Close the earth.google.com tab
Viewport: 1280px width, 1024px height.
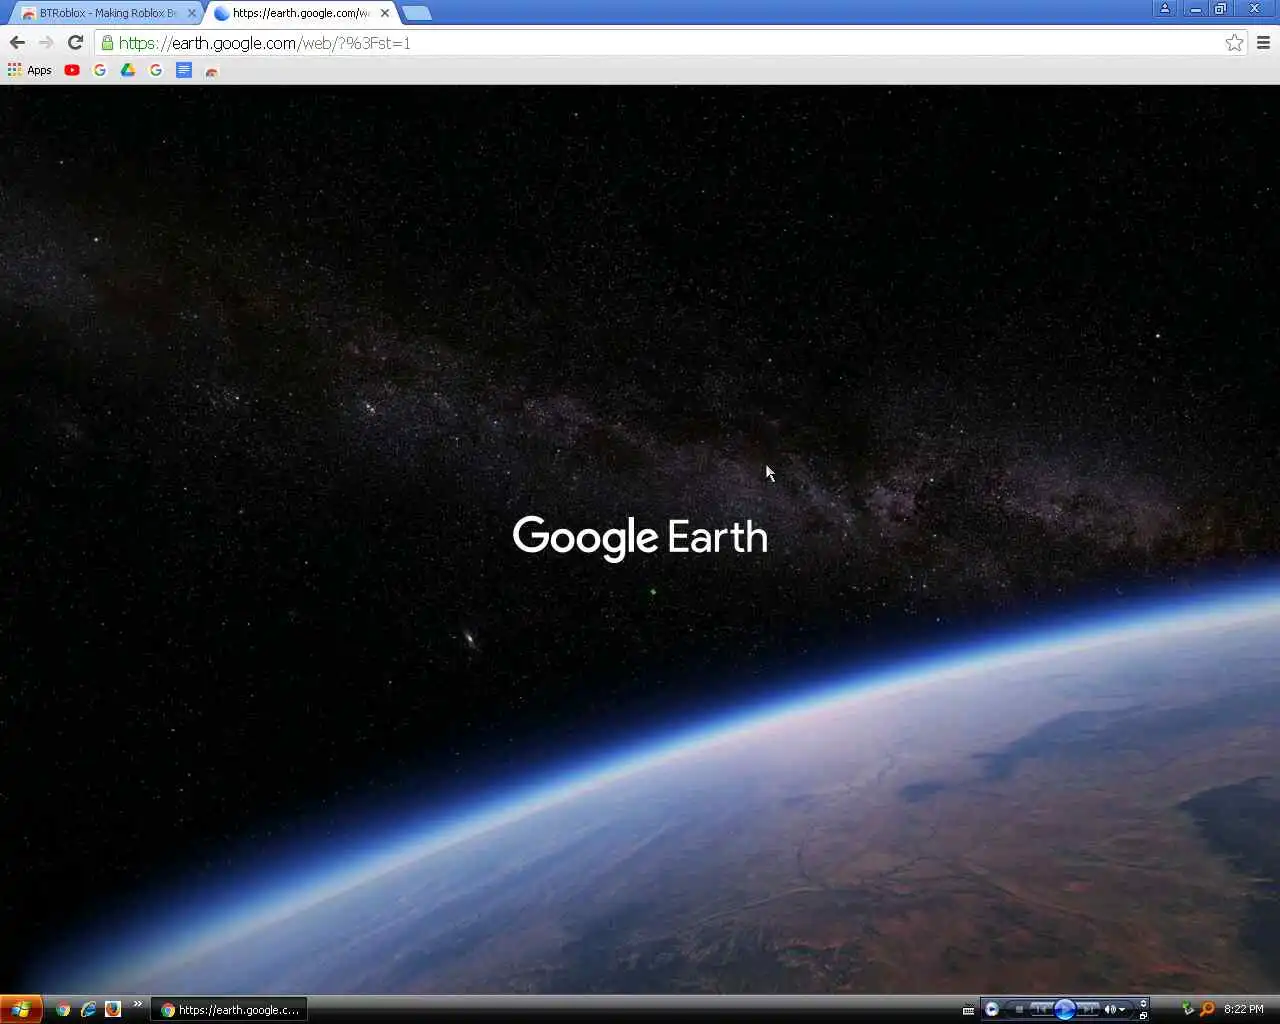pyautogui.click(x=385, y=13)
